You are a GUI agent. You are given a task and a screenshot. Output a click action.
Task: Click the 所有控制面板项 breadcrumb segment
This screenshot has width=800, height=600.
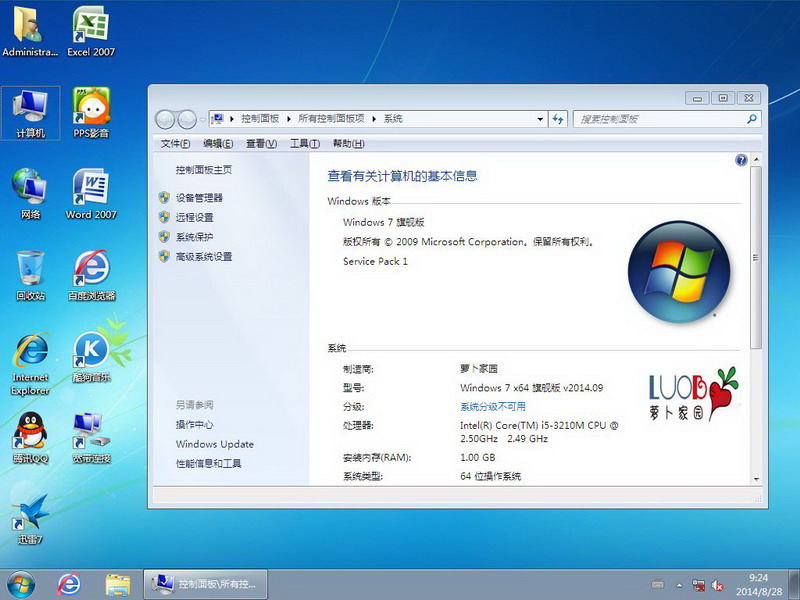[x=331, y=119]
